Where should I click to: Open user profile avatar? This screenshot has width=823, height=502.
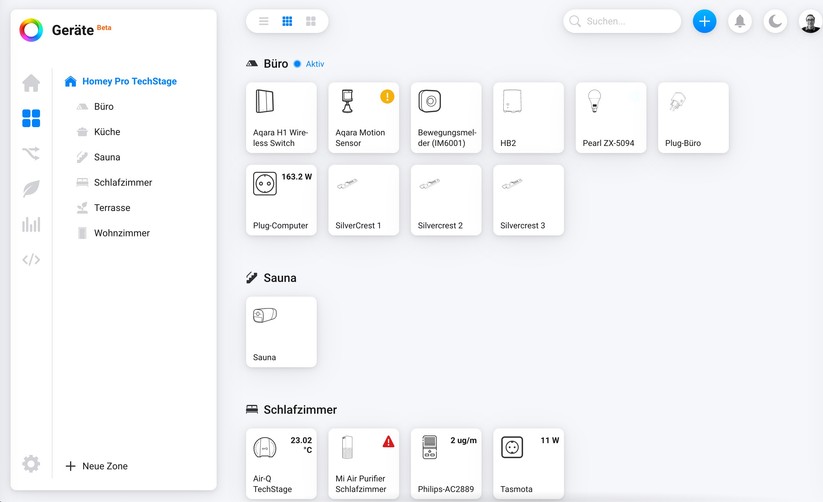tap(810, 21)
